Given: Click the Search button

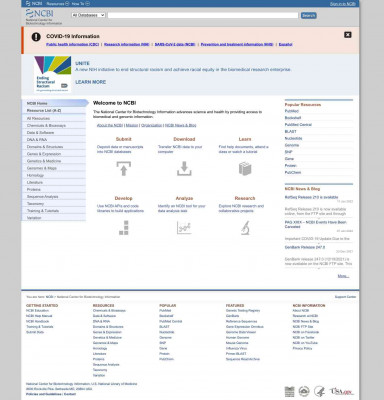Looking at the screenshot, I should point(308,15).
